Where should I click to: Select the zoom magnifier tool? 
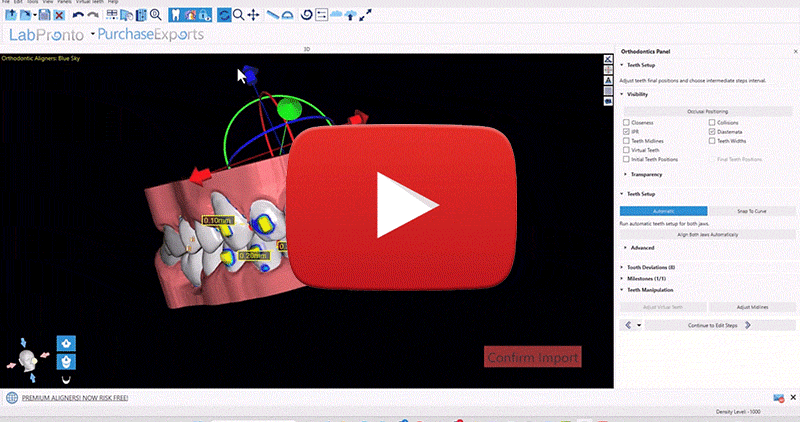tap(238, 15)
